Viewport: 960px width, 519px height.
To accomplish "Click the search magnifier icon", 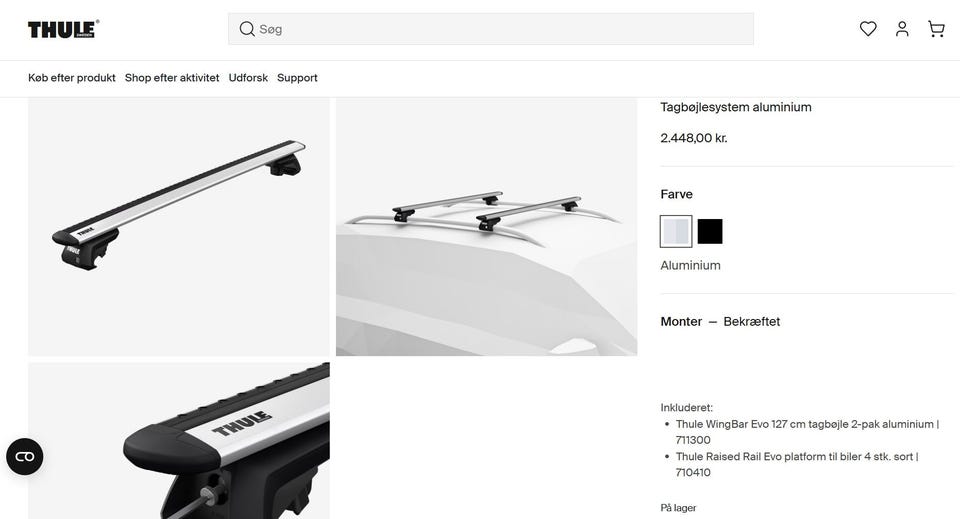I will tap(247, 29).
